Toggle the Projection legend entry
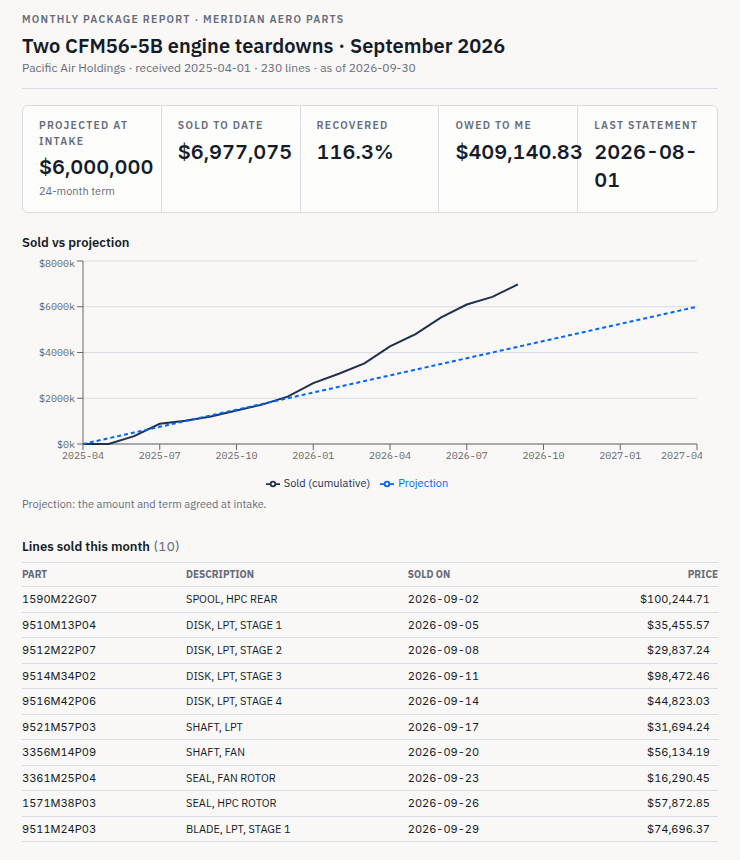The width and height of the screenshot is (740, 860). (414, 483)
